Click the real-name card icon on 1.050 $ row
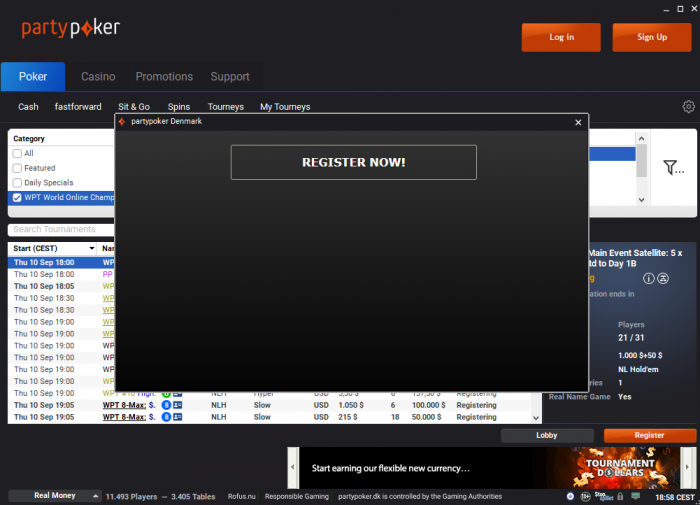This screenshot has width=700, height=505. pyautogui.click(x=178, y=405)
